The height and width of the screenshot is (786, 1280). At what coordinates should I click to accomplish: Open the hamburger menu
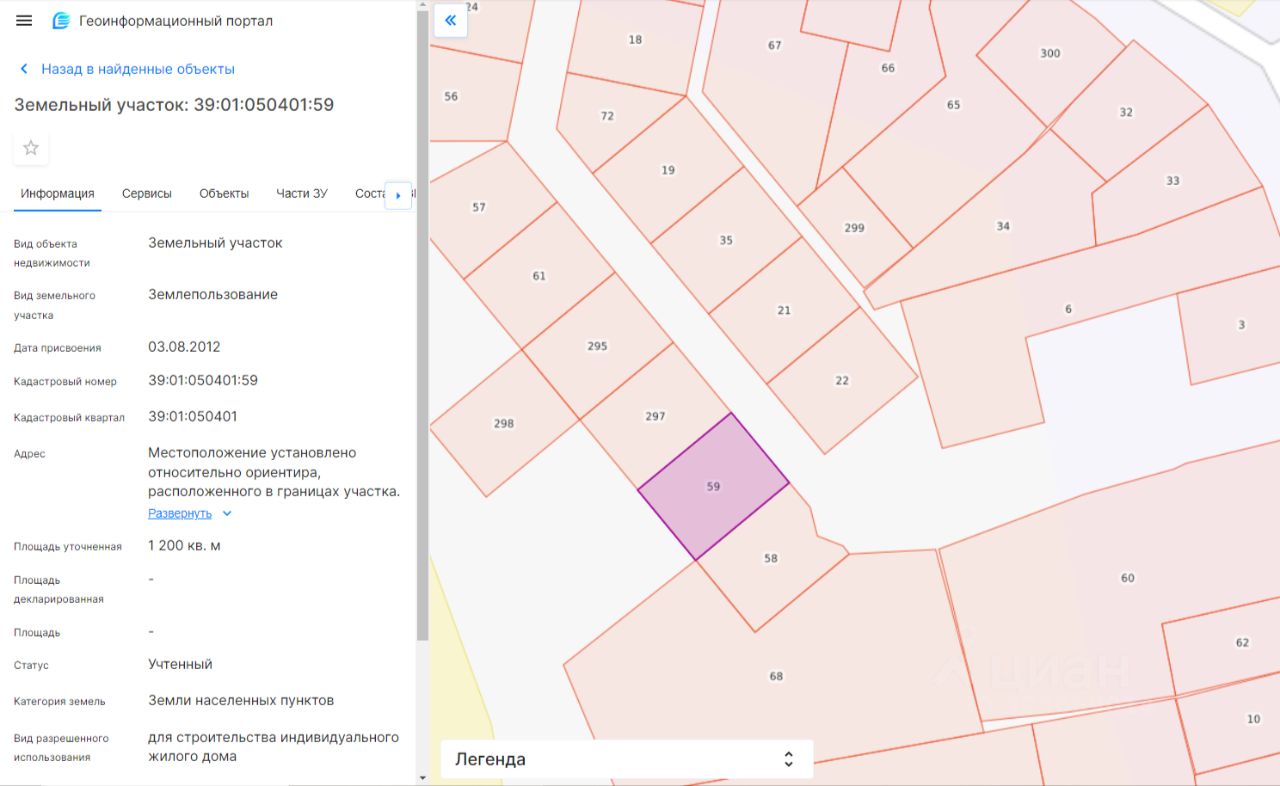tap(25, 21)
